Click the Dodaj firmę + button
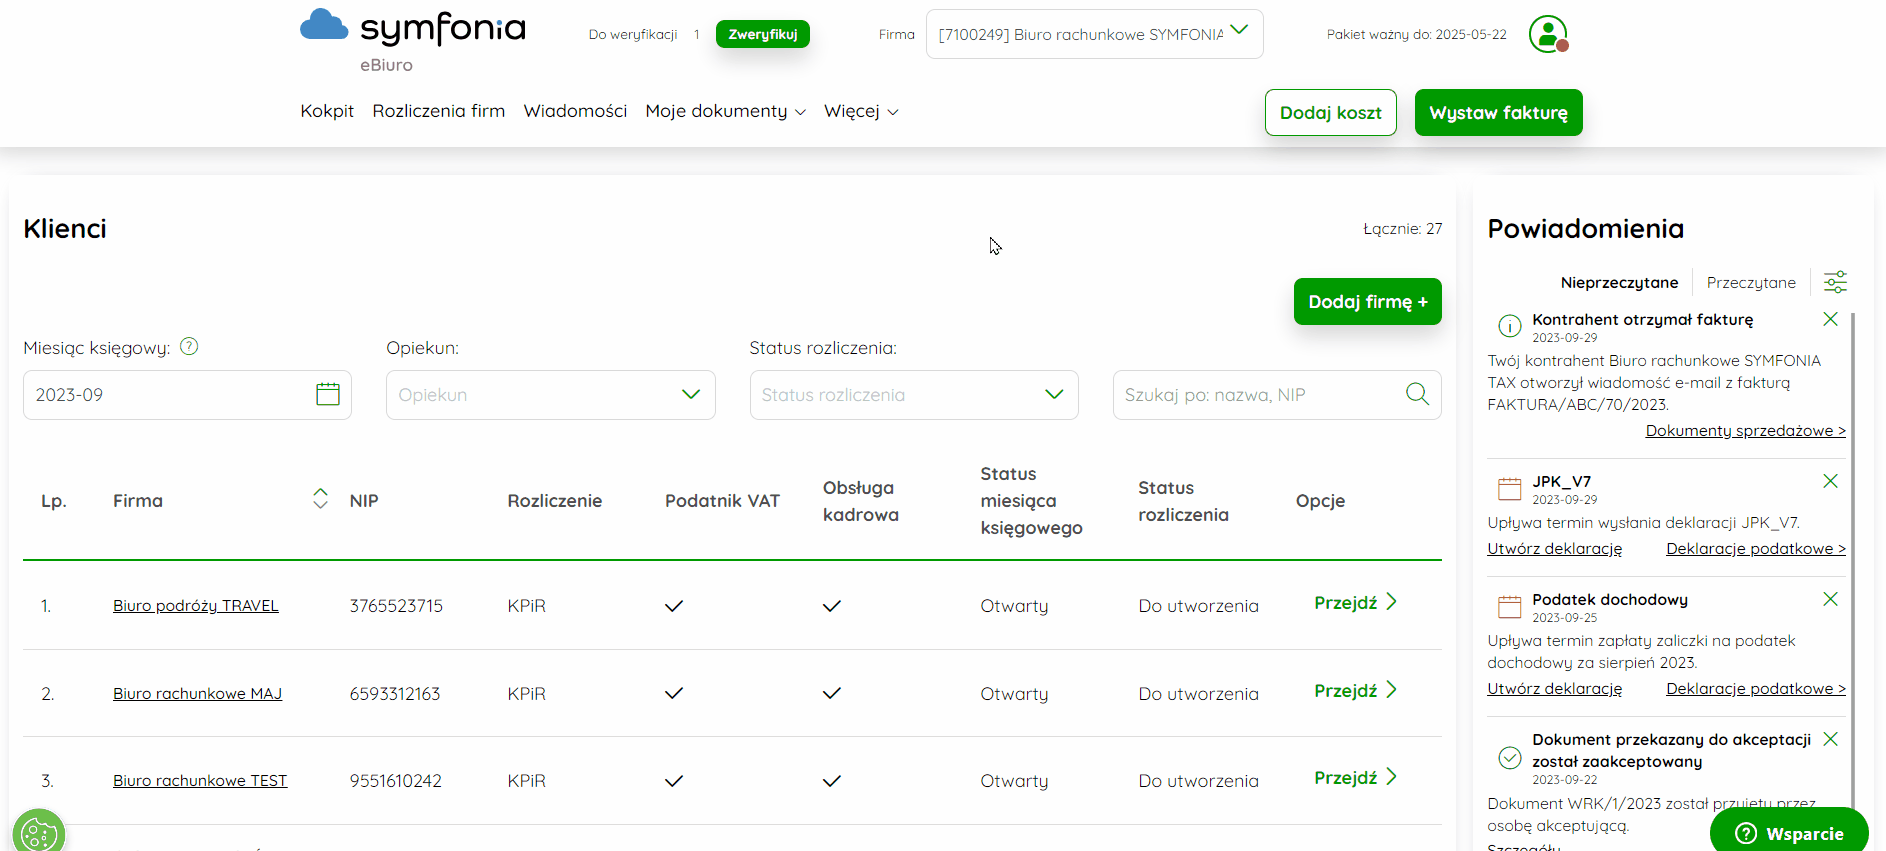 point(1368,302)
